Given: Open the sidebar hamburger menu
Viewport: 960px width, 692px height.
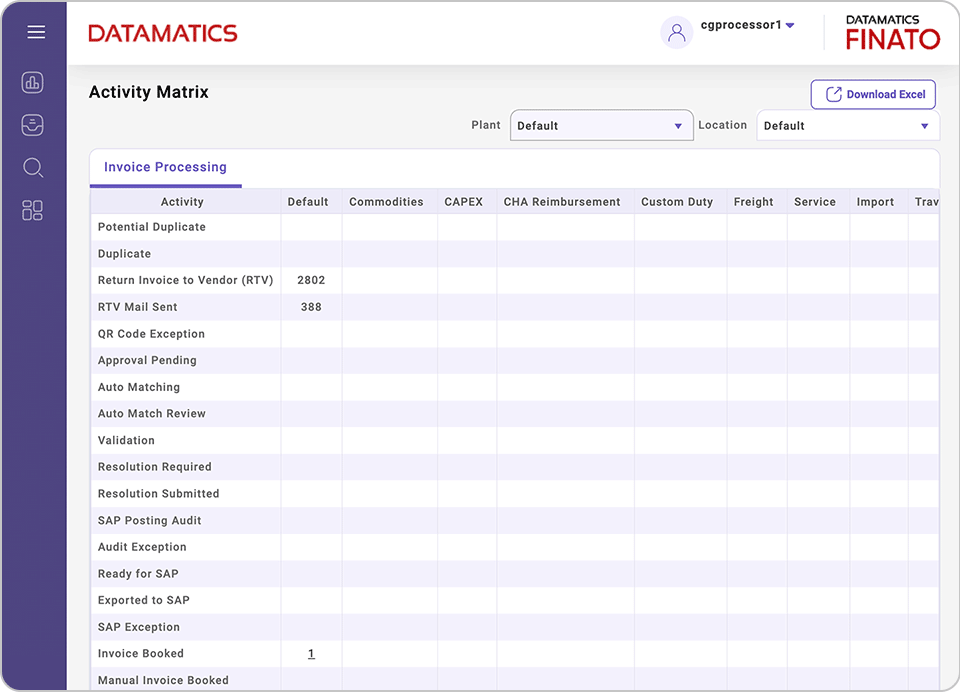Looking at the screenshot, I should pyautogui.click(x=36, y=31).
